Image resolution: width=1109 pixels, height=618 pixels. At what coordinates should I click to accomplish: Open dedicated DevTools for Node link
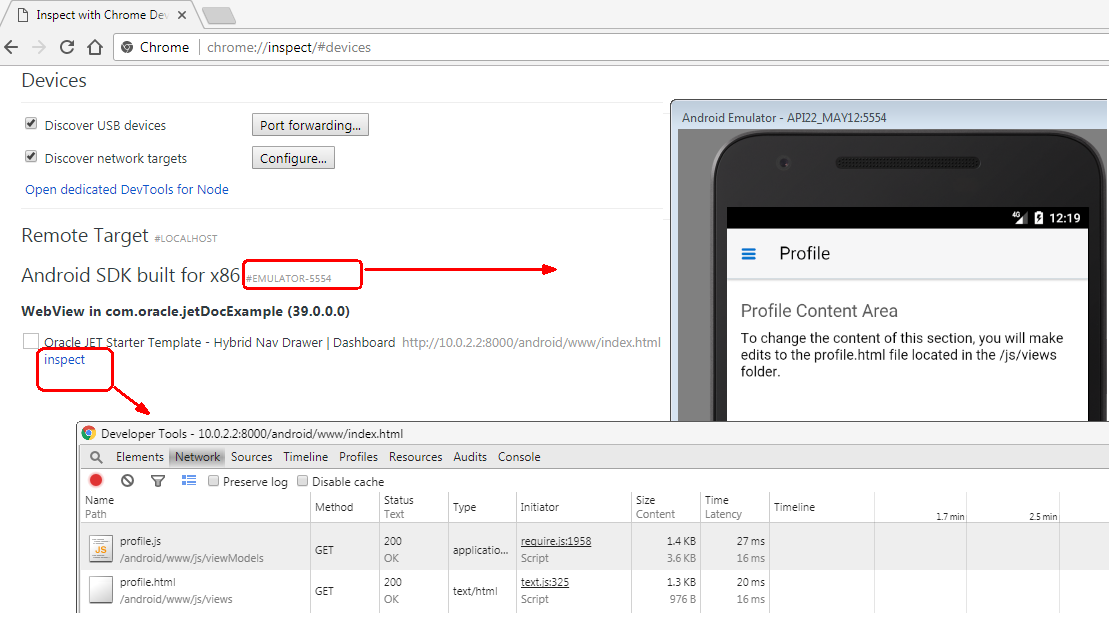[127, 190]
